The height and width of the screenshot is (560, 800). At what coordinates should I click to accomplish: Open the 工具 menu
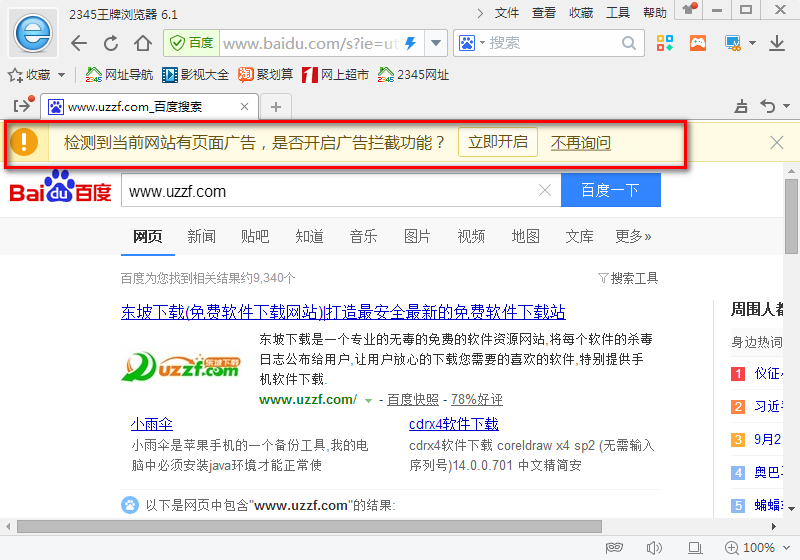point(618,13)
